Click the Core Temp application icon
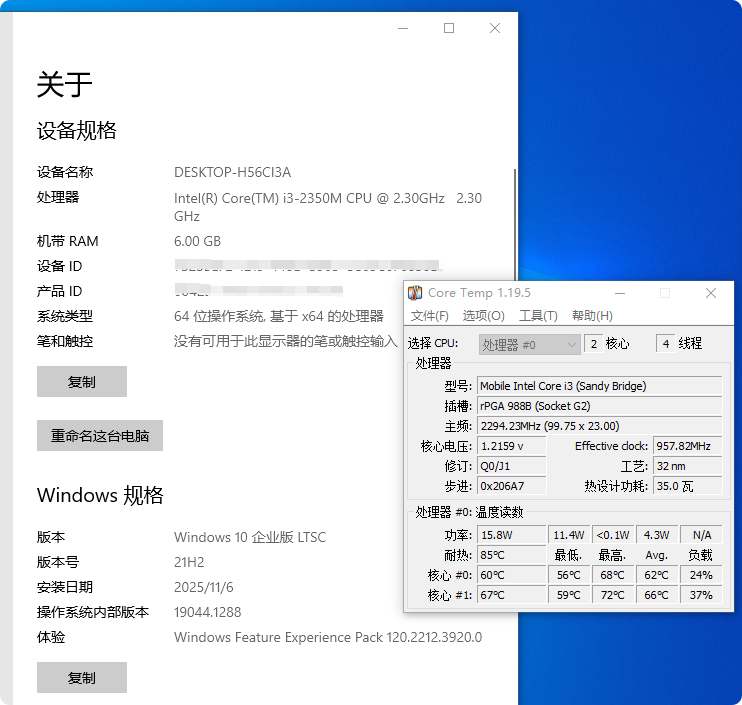The width and height of the screenshot is (742, 705). tap(415, 293)
